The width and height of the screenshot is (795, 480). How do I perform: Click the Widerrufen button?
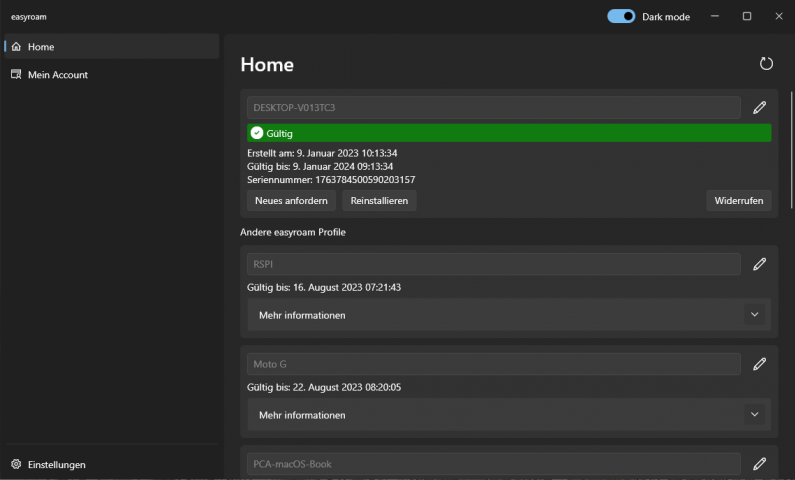739,201
